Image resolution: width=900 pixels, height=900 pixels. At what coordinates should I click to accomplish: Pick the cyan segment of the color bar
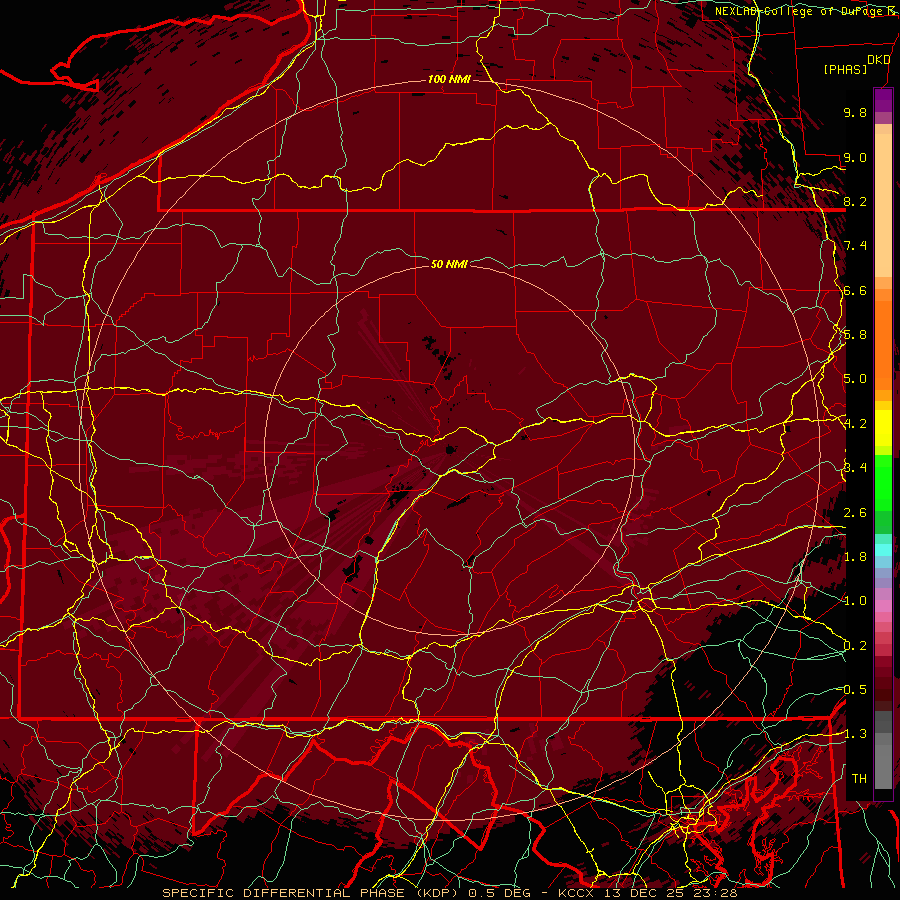[x=883, y=550]
